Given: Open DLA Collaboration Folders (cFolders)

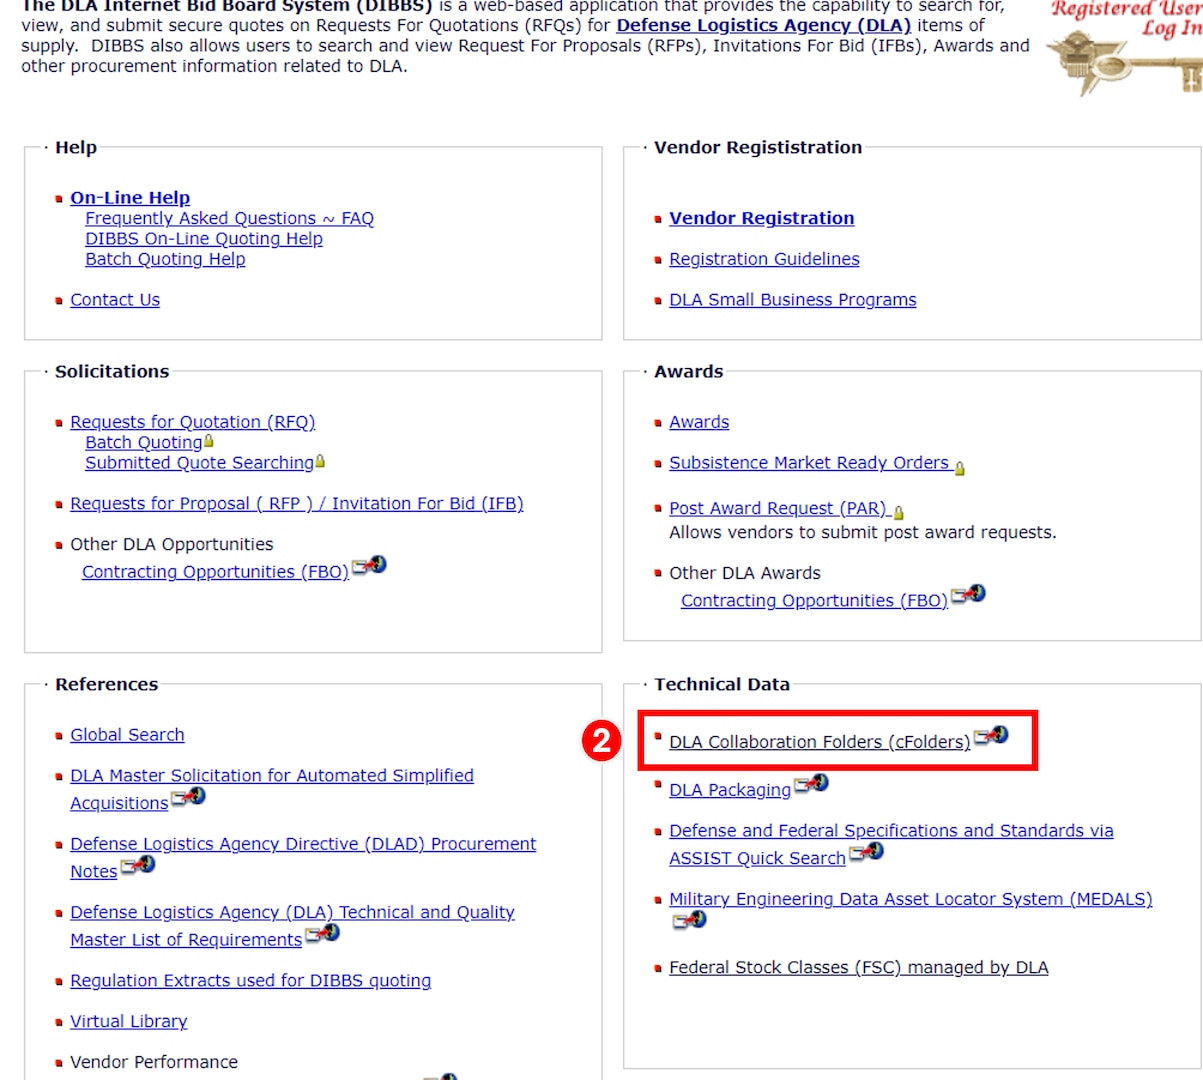Looking at the screenshot, I should 820,742.
